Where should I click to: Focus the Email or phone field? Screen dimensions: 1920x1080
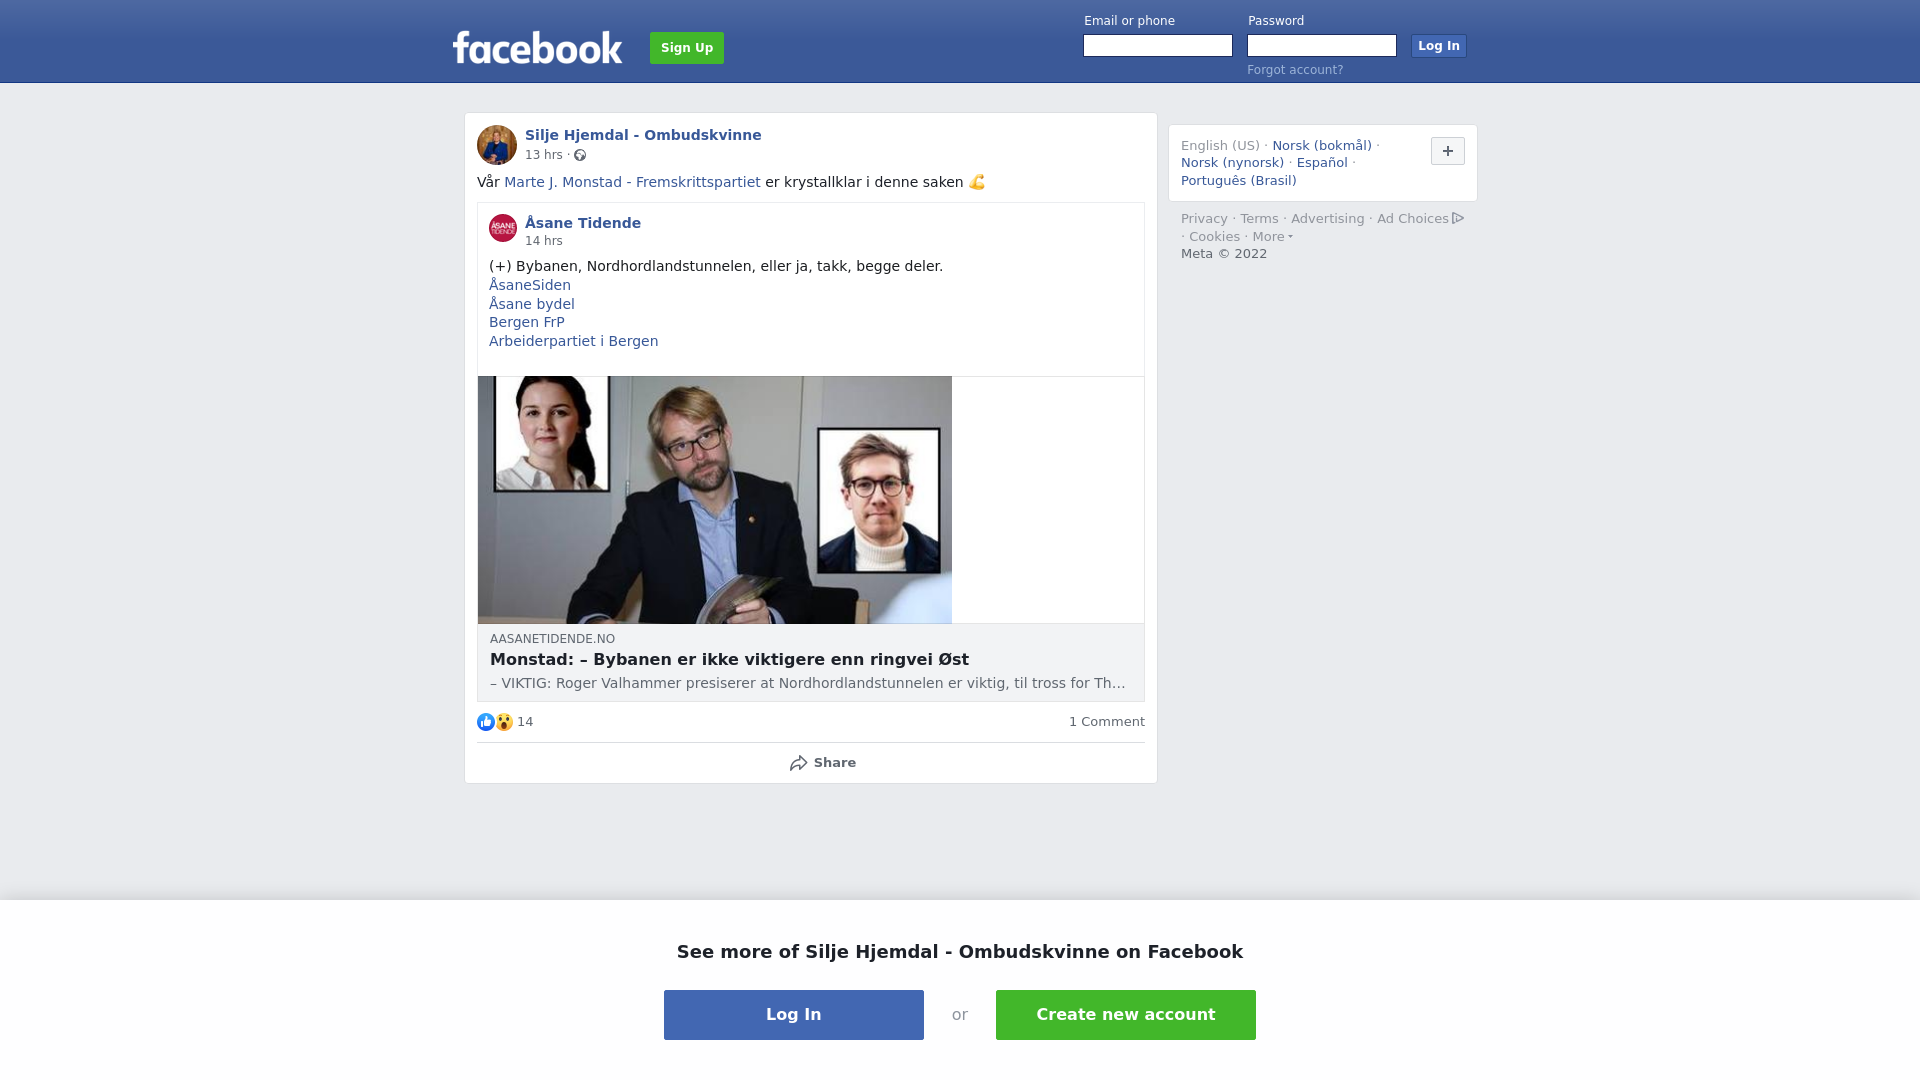(x=1158, y=46)
